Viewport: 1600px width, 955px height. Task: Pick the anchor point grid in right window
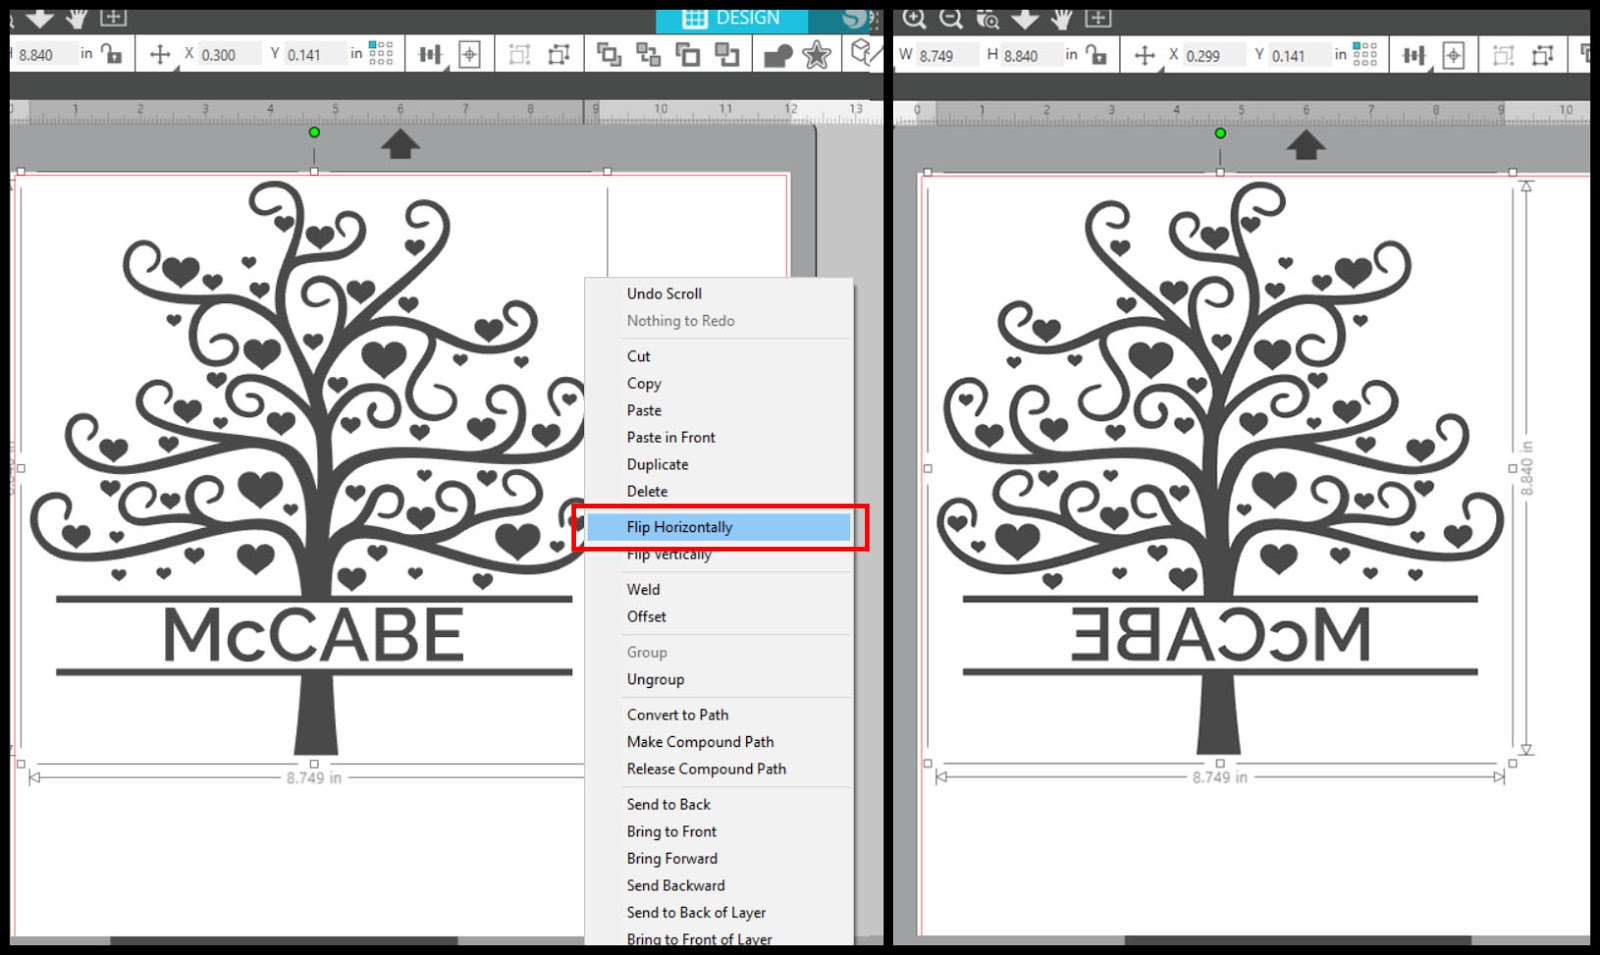[x=1365, y=54]
